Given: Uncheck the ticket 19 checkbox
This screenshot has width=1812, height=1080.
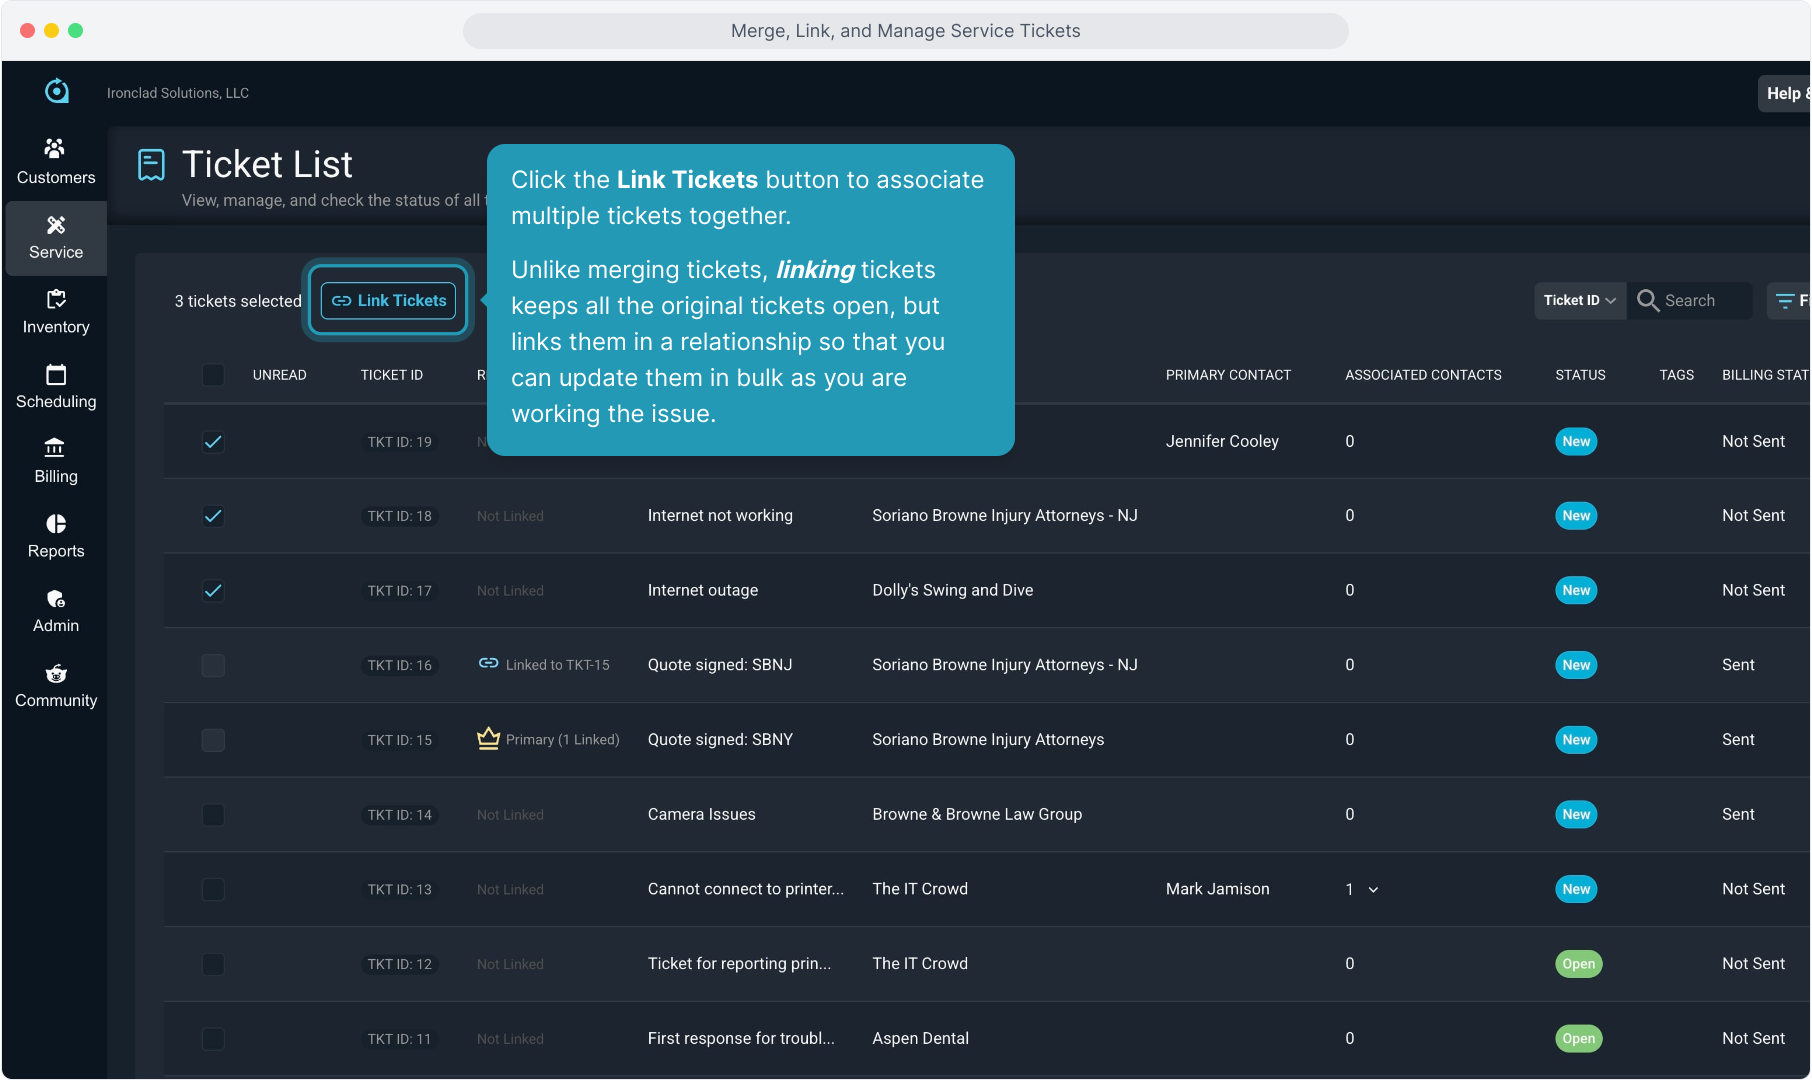Looking at the screenshot, I should click(213, 442).
